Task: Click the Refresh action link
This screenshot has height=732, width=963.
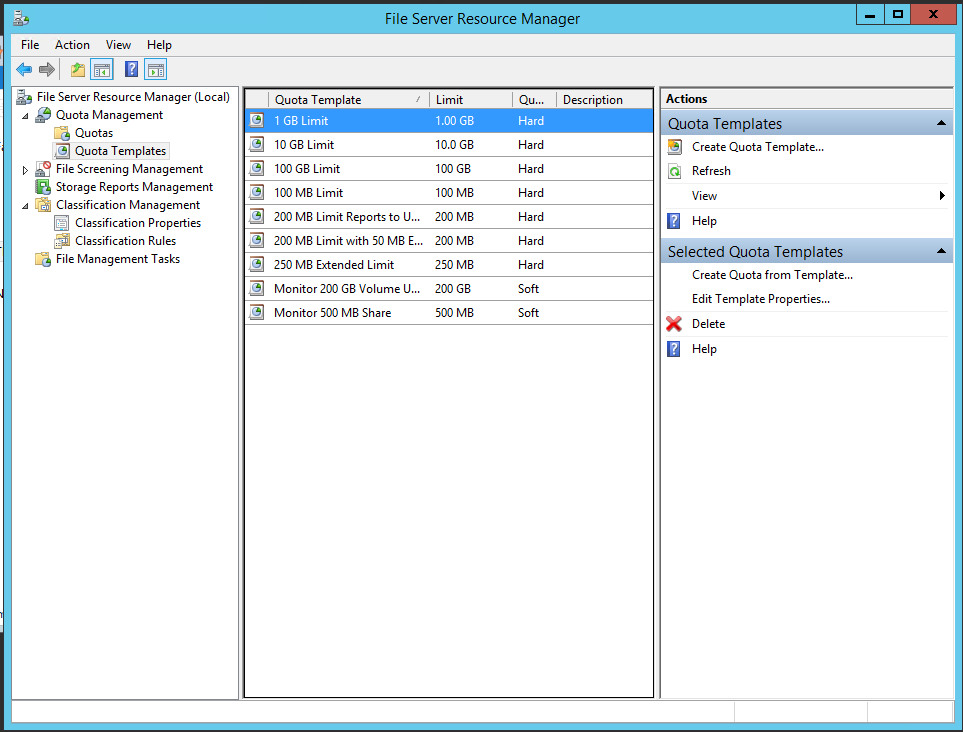Action: click(711, 171)
